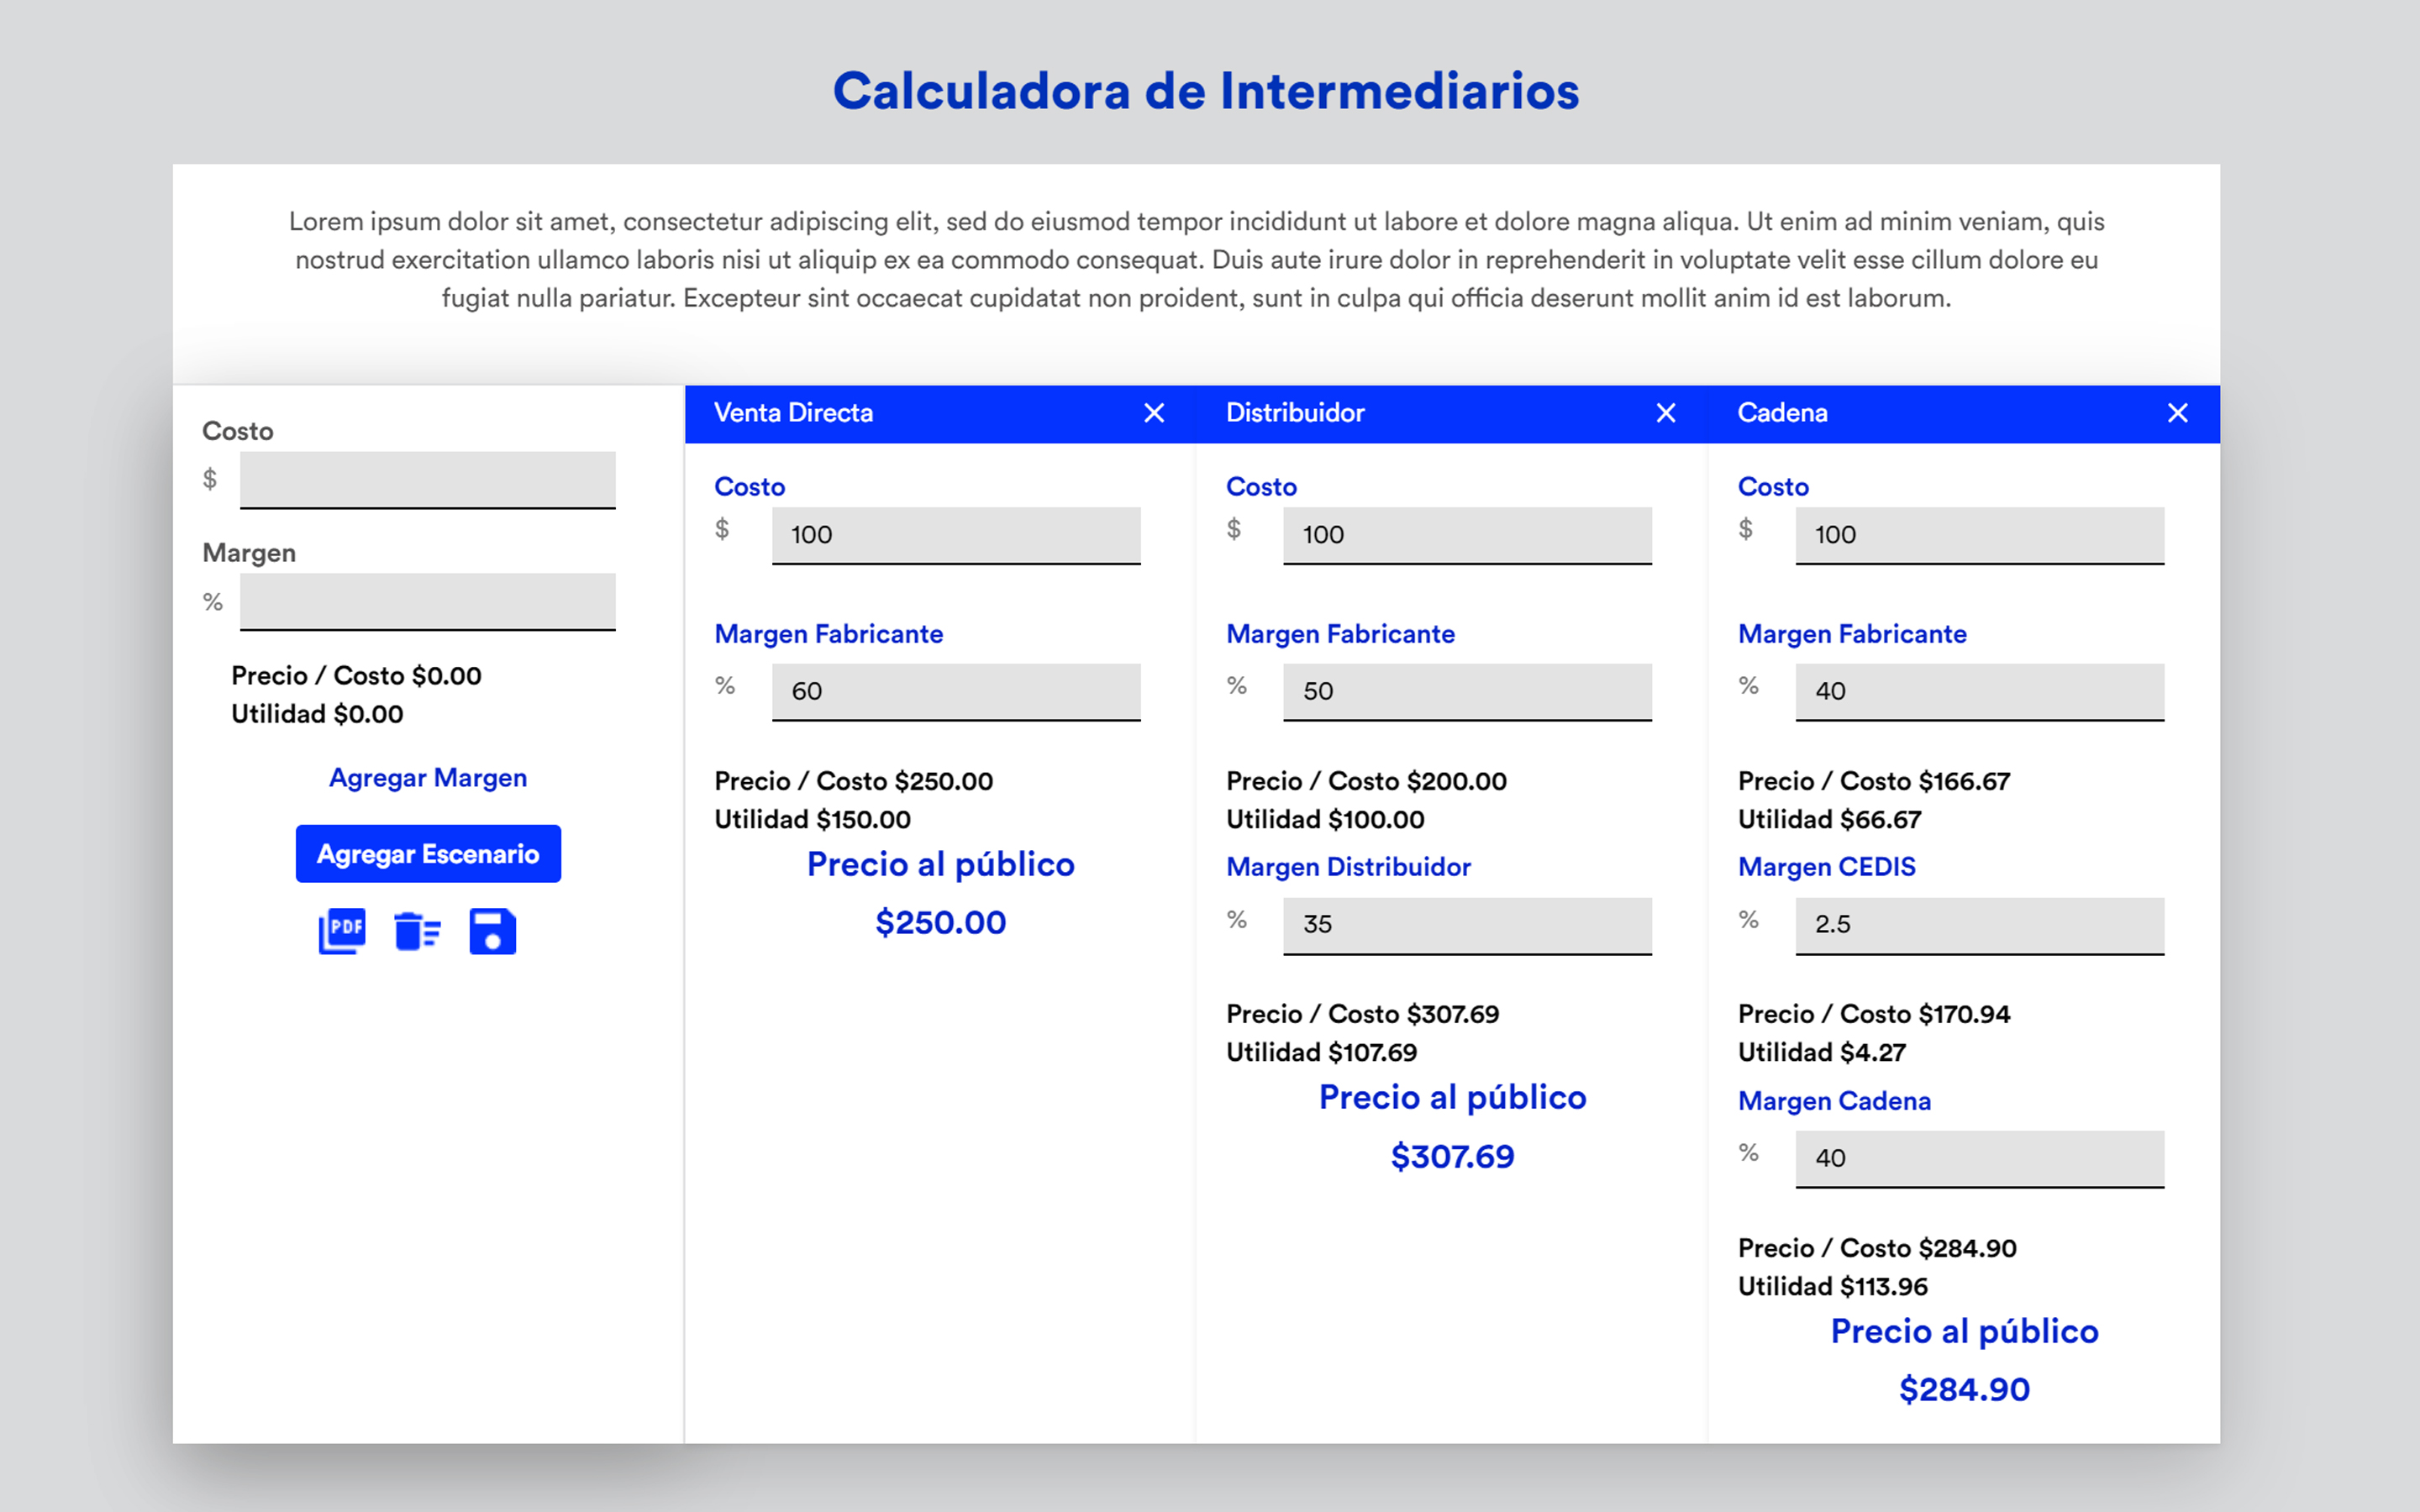Image resolution: width=2420 pixels, height=1512 pixels.
Task: Click Margen Cadena field showing 40
Action: [x=1980, y=1159]
